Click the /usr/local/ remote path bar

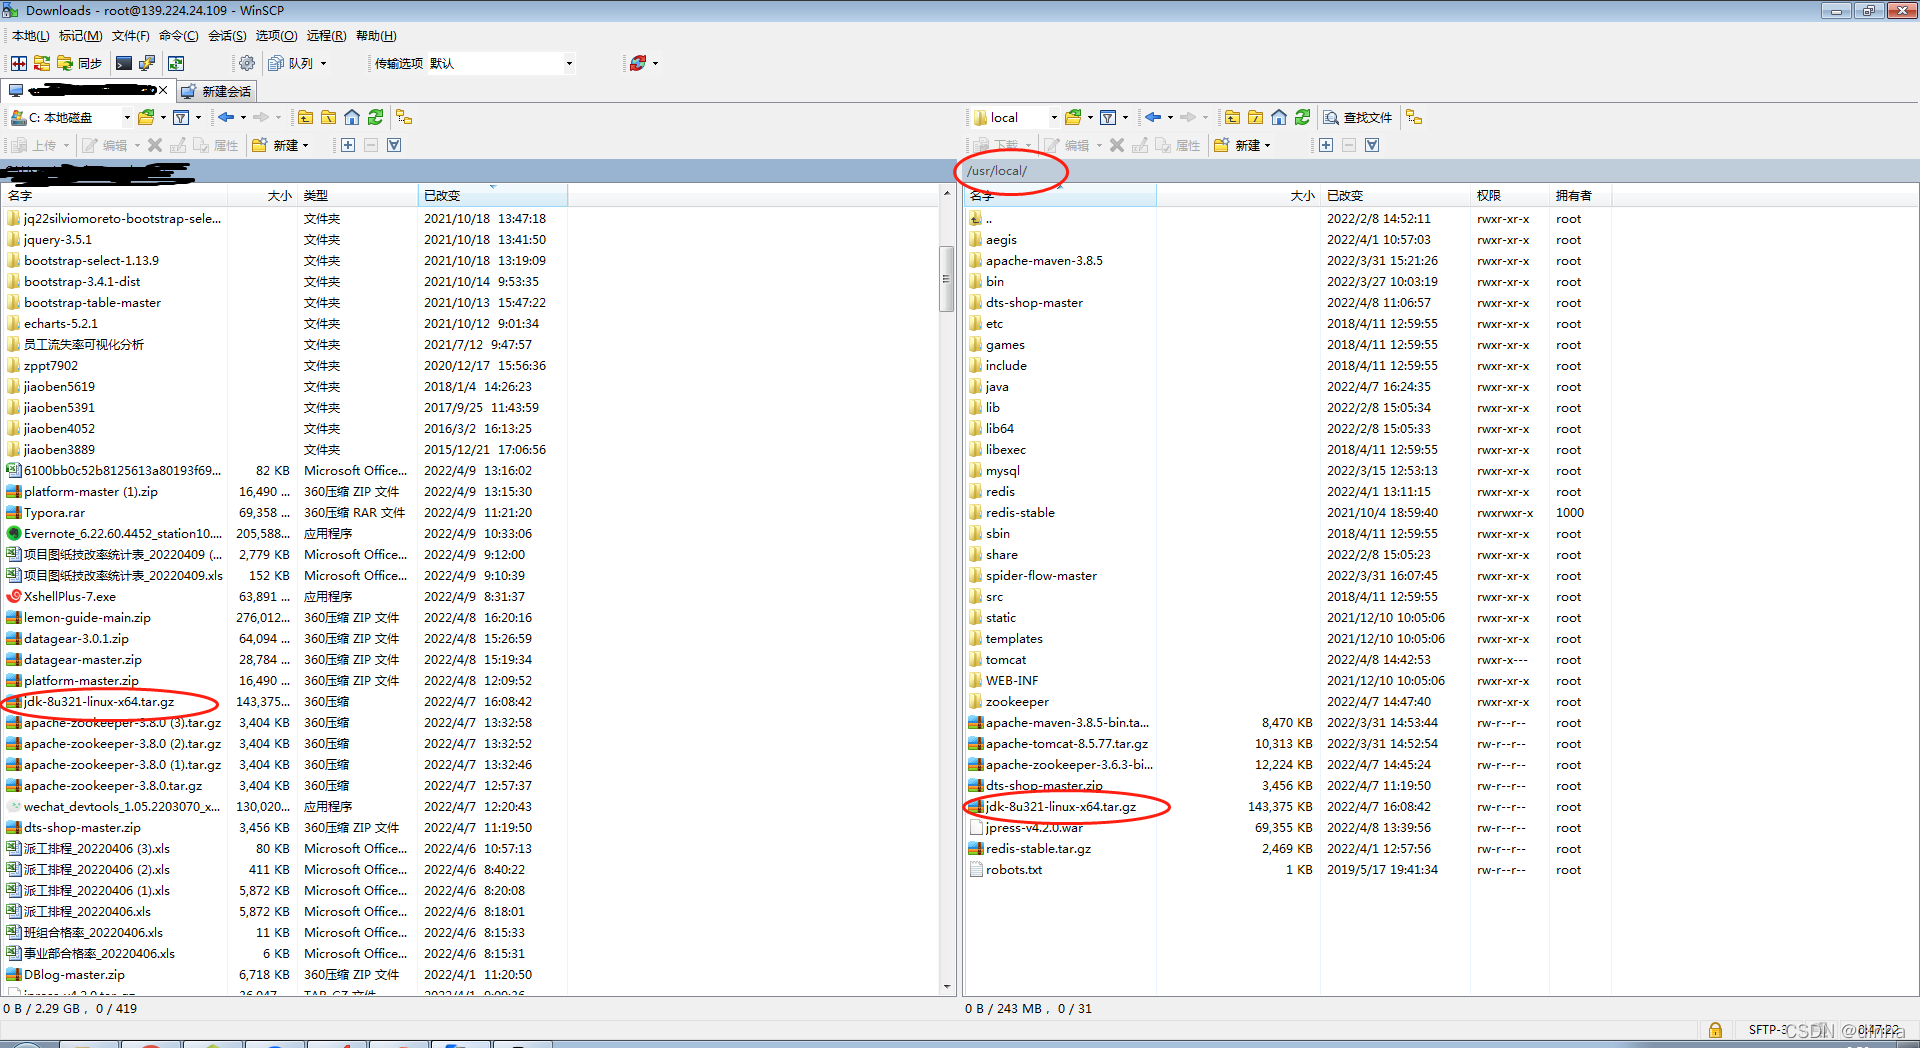[x=1438, y=171]
